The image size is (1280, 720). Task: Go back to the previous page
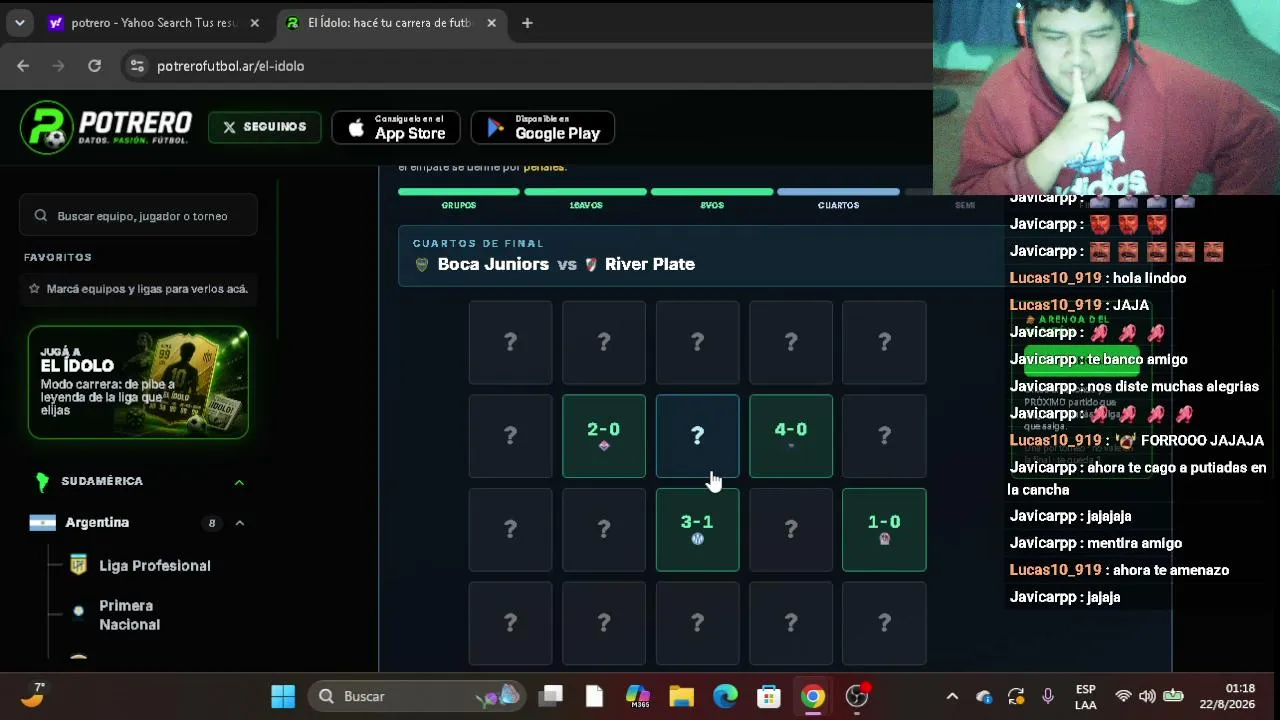[23, 66]
